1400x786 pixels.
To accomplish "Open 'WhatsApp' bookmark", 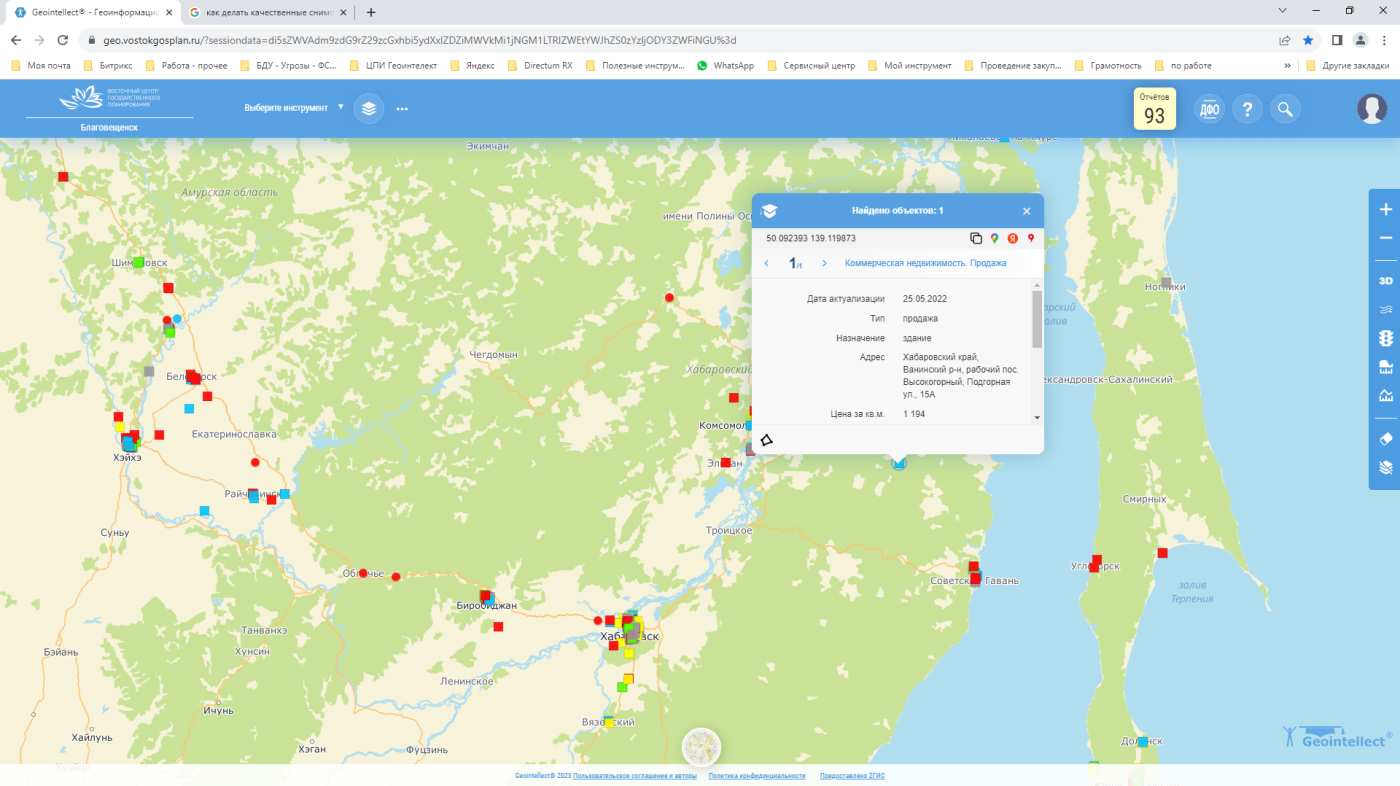I will 725,65.
